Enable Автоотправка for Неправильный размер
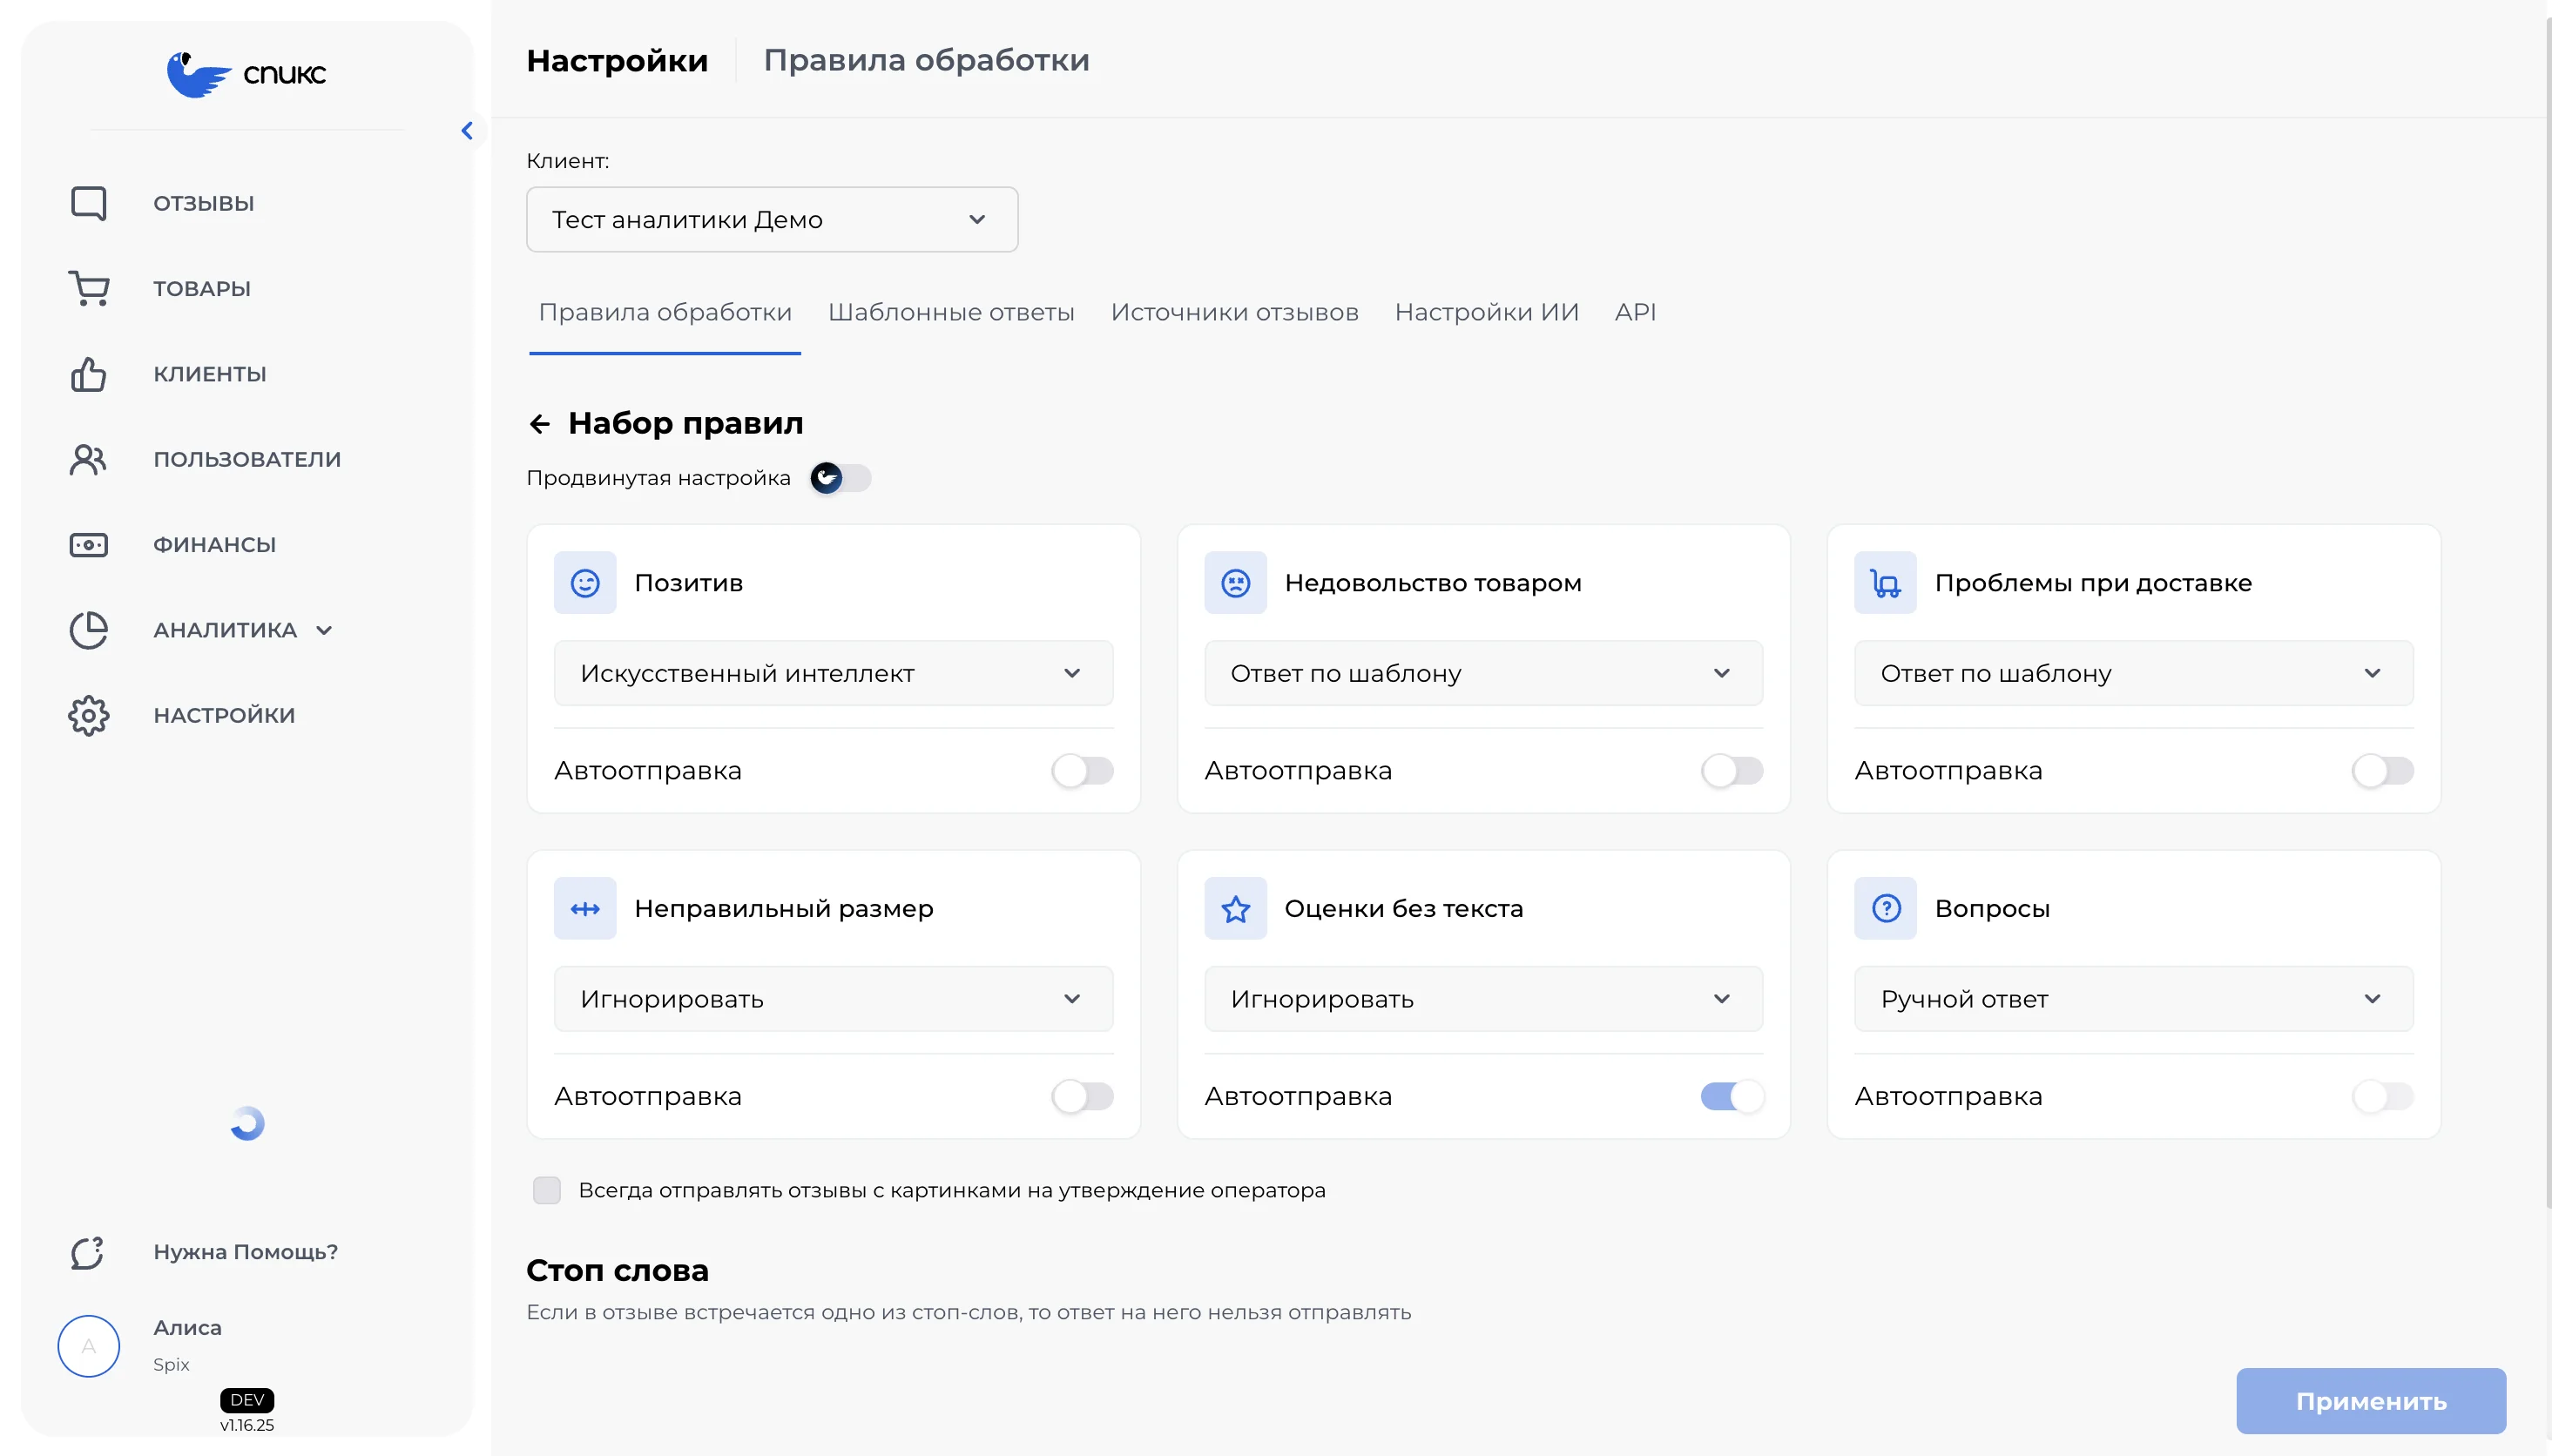 coord(1082,1096)
